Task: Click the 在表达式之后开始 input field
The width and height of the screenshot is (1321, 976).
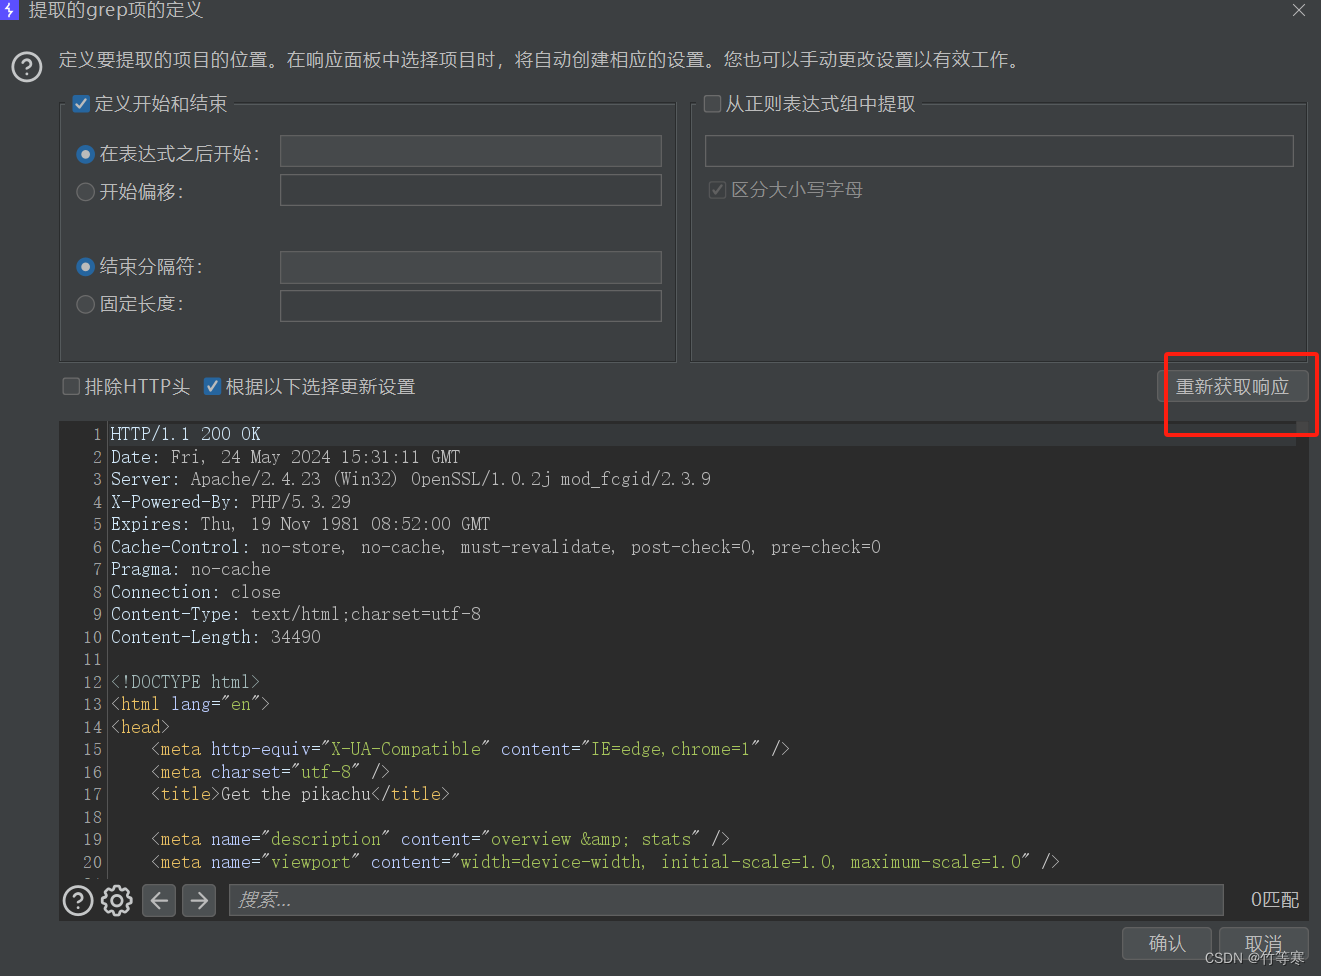Action: point(471,151)
